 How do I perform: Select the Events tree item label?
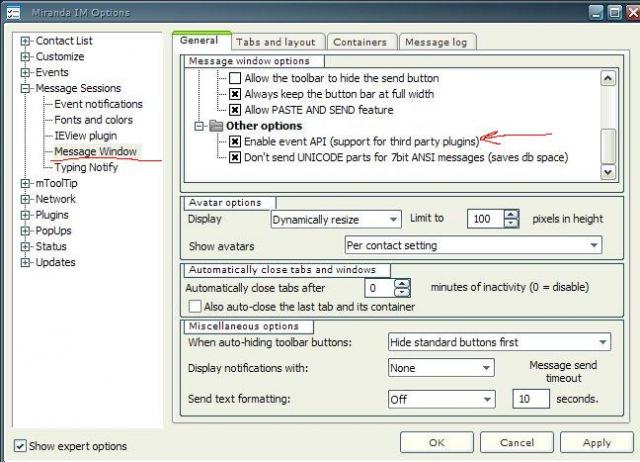[52, 73]
